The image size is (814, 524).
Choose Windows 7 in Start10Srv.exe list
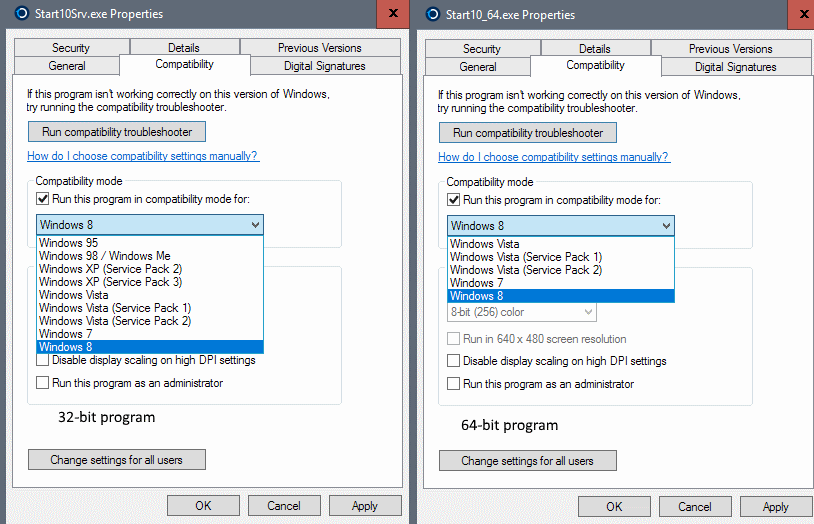pyautogui.click(x=150, y=334)
